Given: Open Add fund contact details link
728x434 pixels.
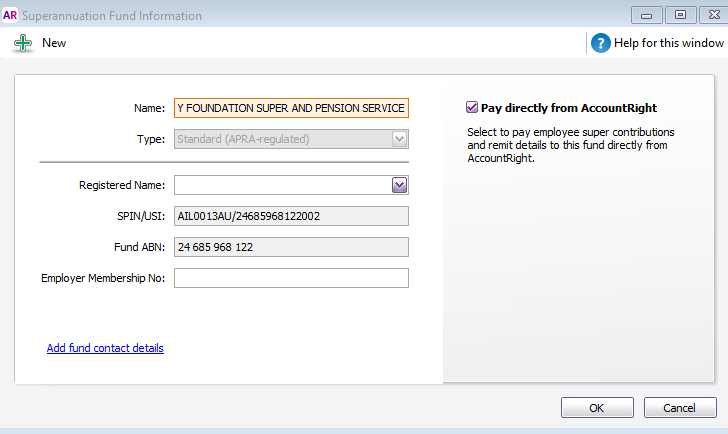Looking at the screenshot, I should pos(105,348).
